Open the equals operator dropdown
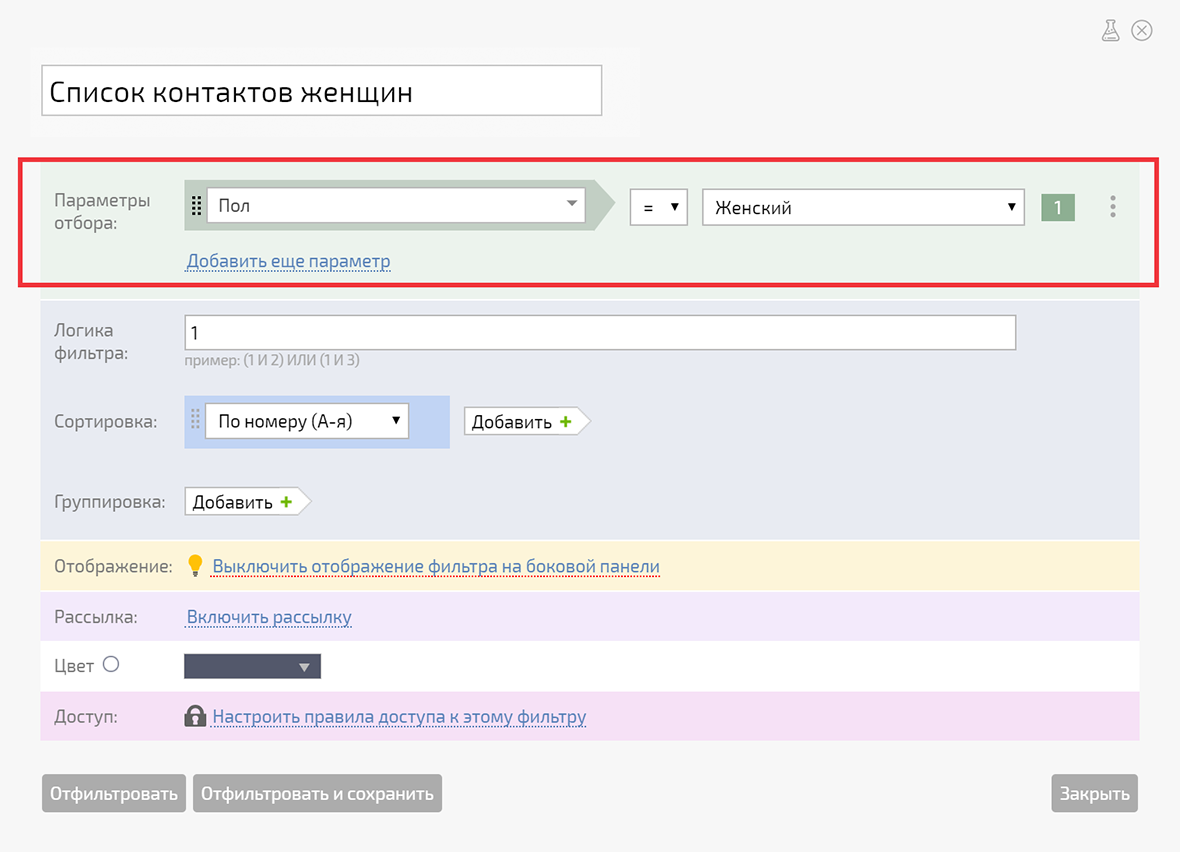The image size is (1180, 852). 658,207
